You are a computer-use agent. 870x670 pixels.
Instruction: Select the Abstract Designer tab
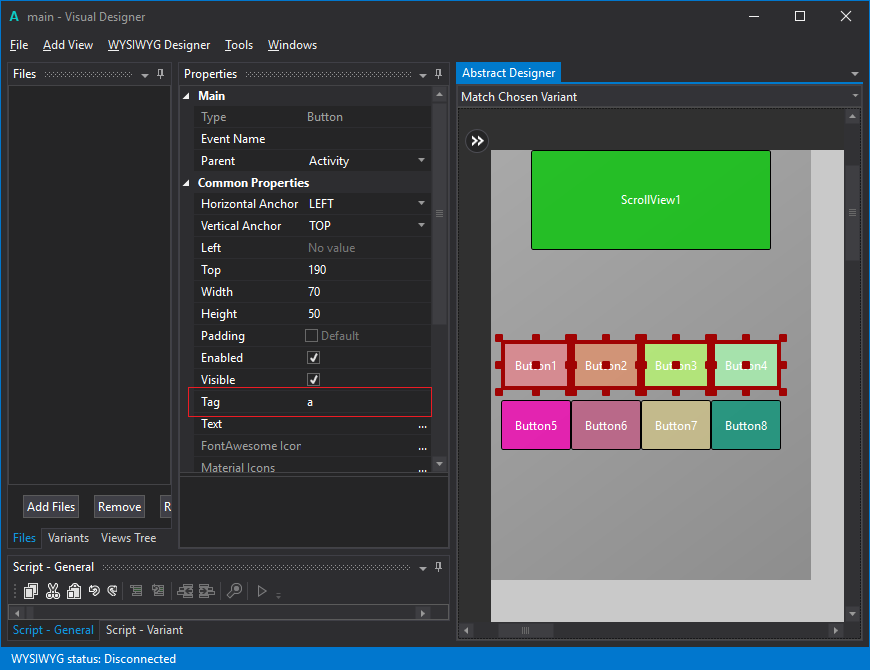(x=508, y=73)
